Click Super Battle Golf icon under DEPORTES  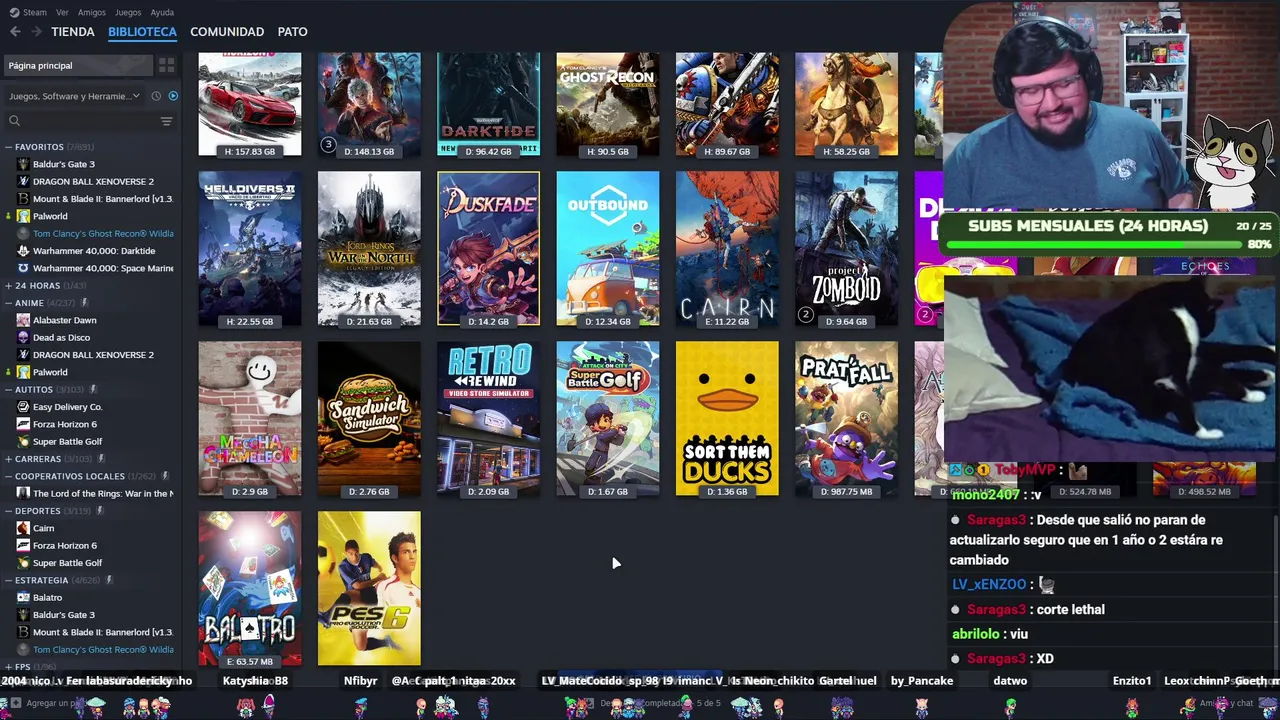coord(23,563)
